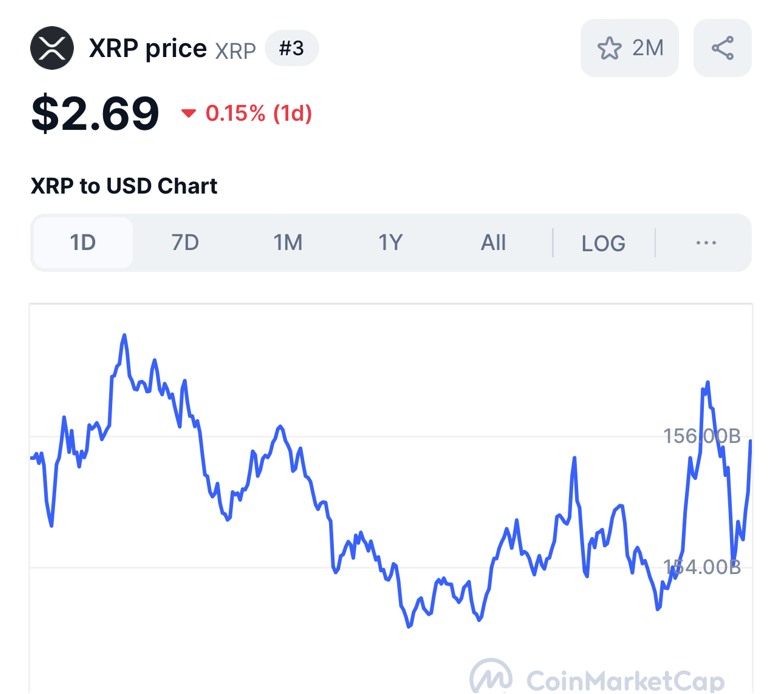Click the XRP ticker symbol text

tap(236, 50)
